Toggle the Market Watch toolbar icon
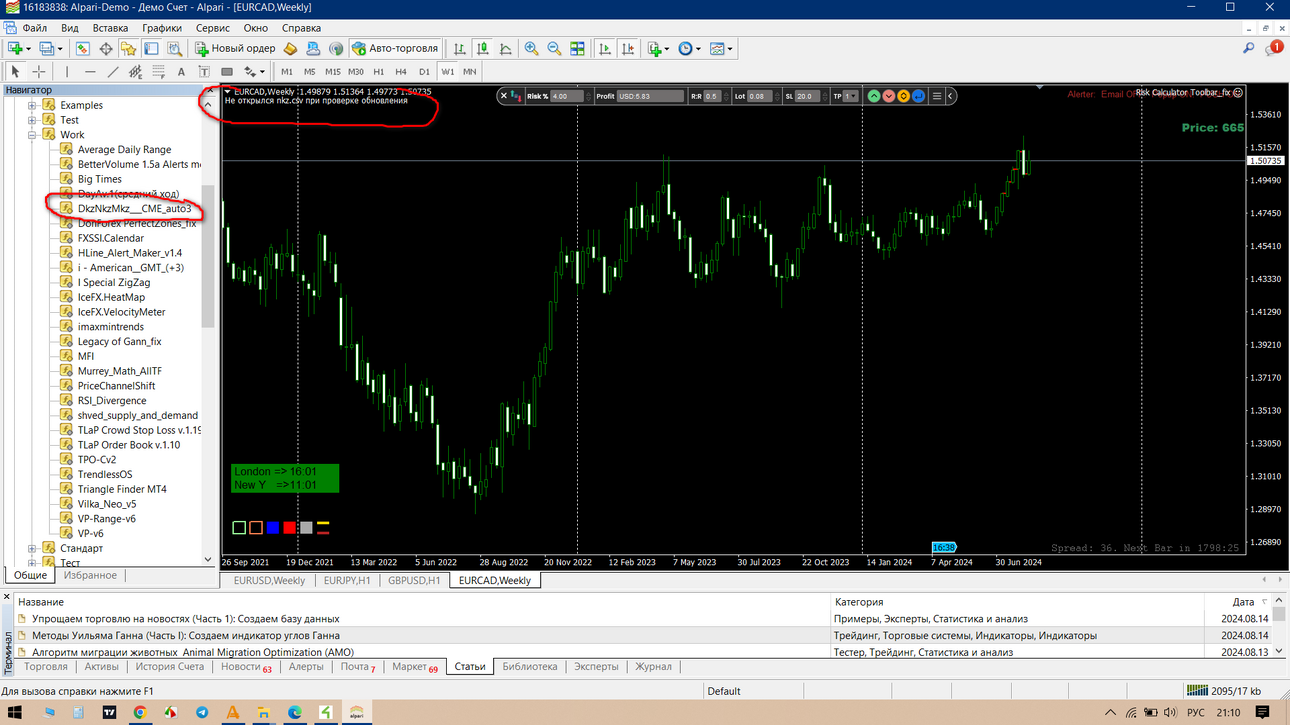The image size is (1290, 725). pyautogui.click(x=82, y=48)
